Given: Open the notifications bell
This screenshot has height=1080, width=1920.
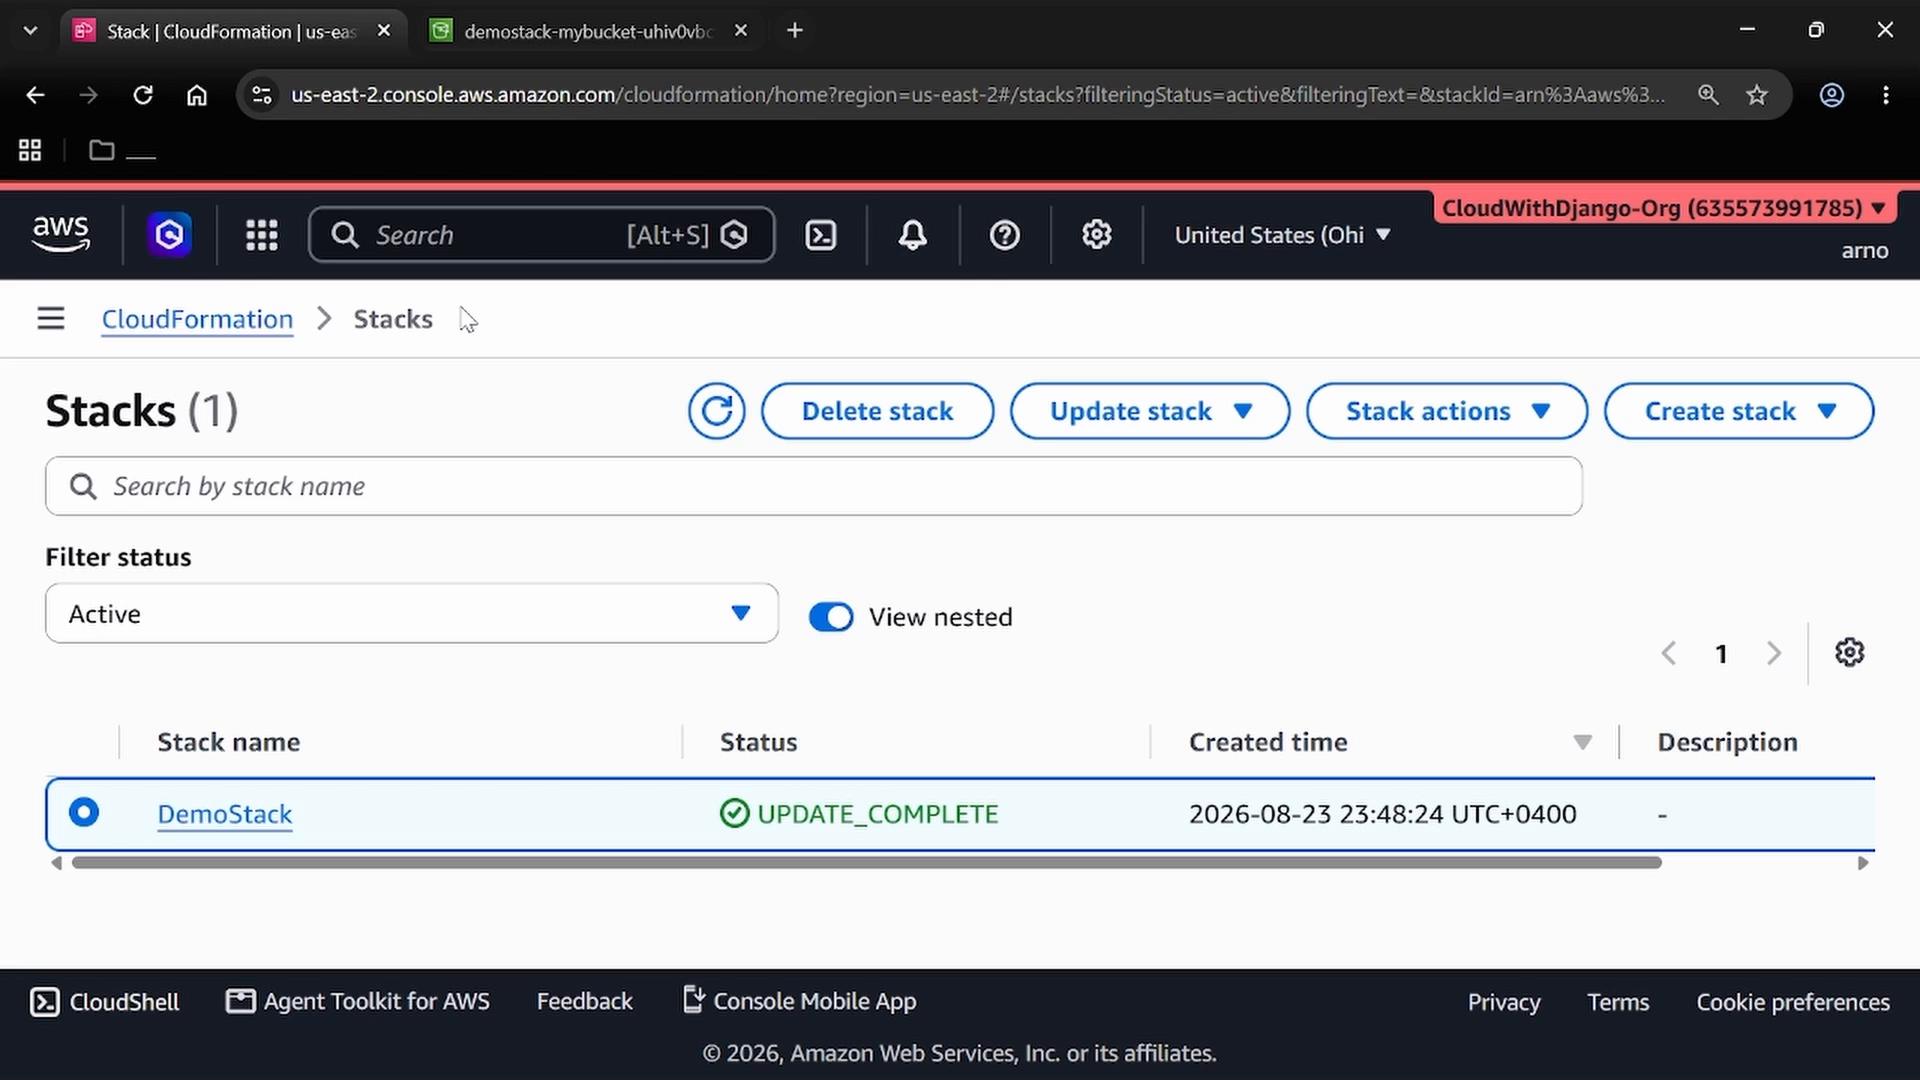Looking at the screenshot, I should 912,235.
